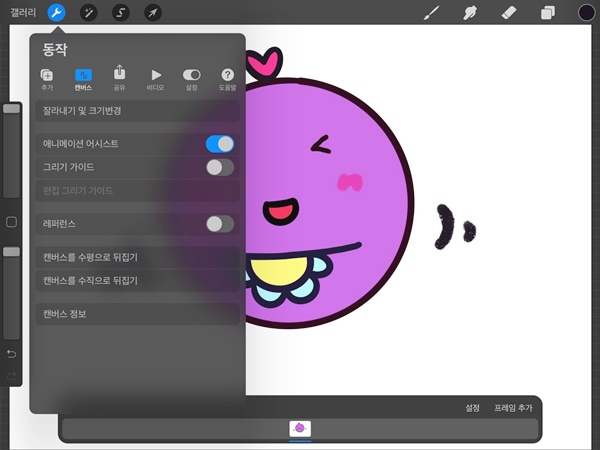Image resolution: width=600 pixels, height=450 pixels.
Task: Close the Actions wrench menu
Action: (56, 13)
